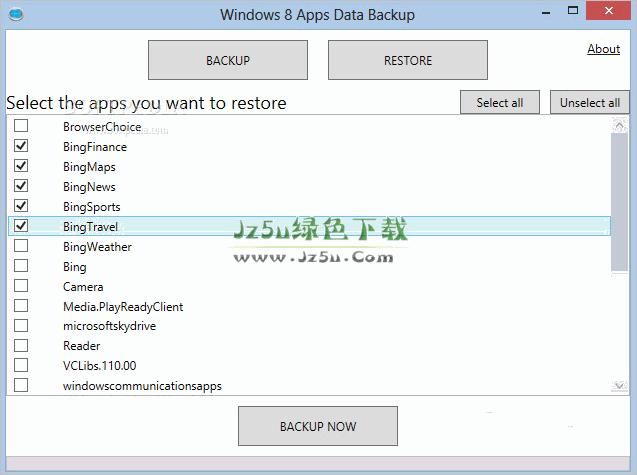
Task: Close the Windows 8 Apps Data Backup window
Action: [608, 11]
